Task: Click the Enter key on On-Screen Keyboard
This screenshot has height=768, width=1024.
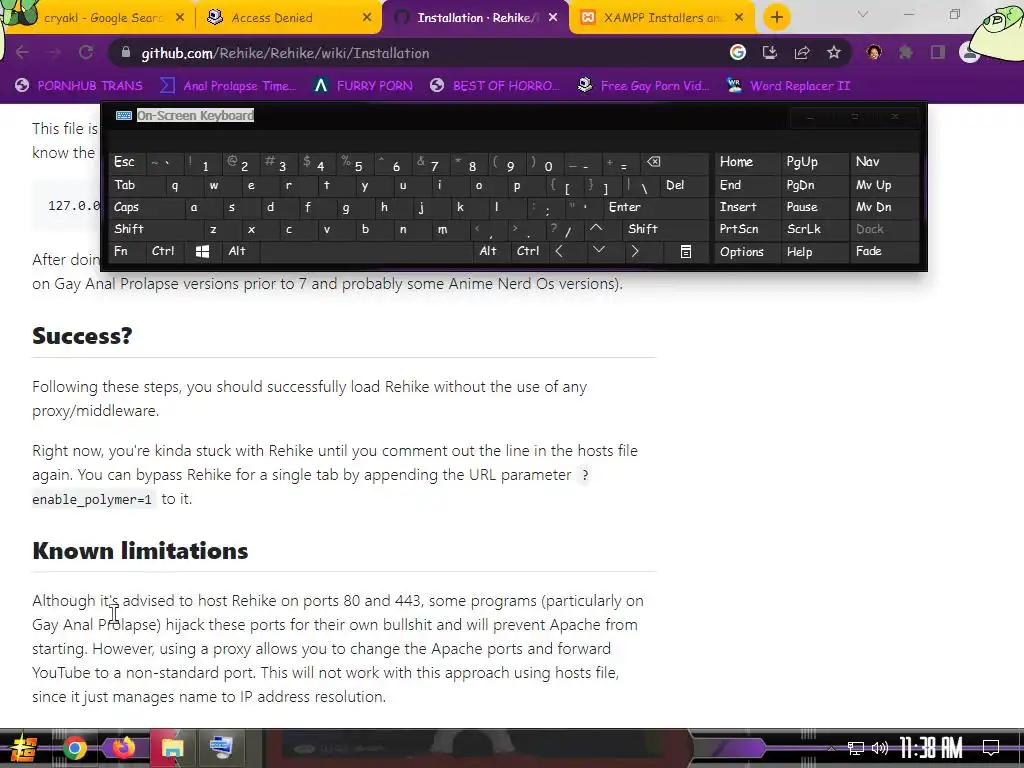Action: pyautogui.click(x=656, y=207)
